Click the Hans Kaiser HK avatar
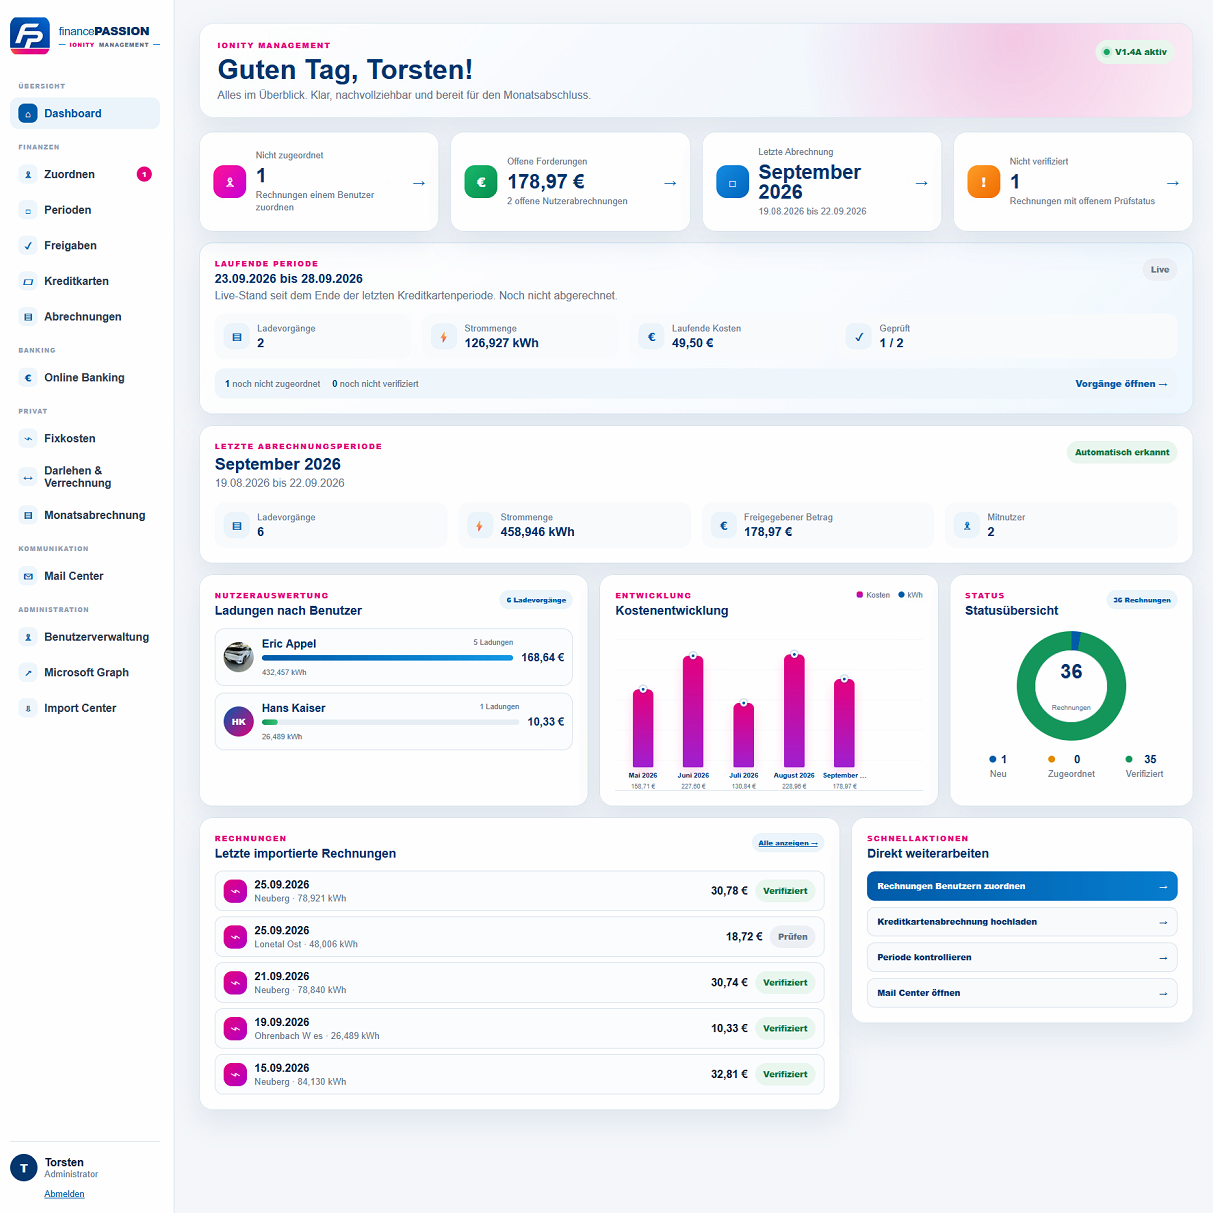This screenshot has height=1213, width=1213. pyautogui.click(x=238, y=721)
